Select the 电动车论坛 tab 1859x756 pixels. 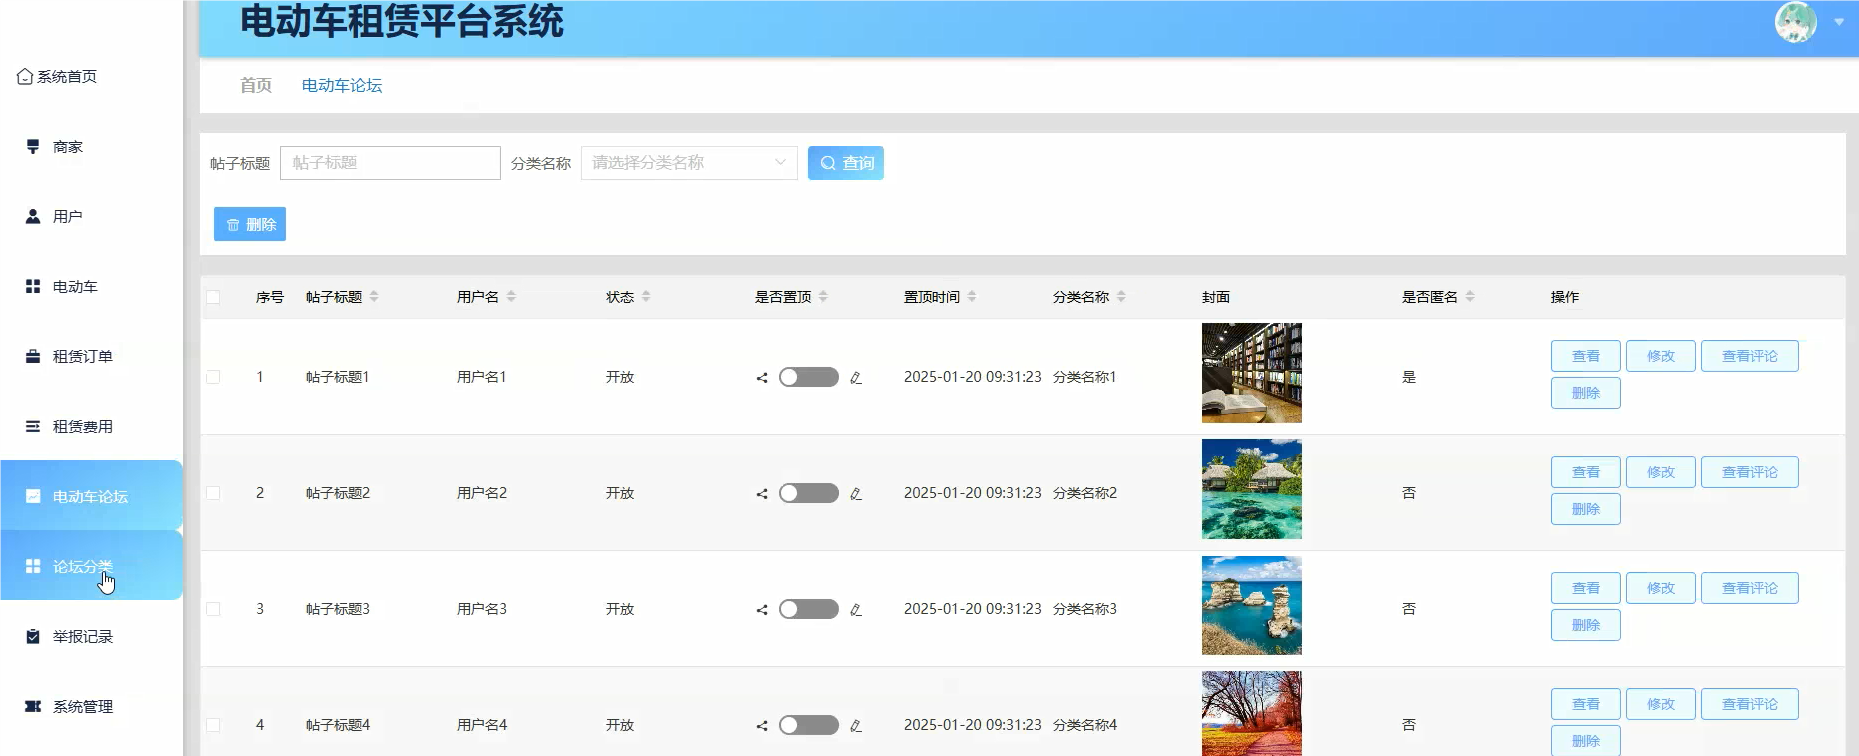[342, 85]
